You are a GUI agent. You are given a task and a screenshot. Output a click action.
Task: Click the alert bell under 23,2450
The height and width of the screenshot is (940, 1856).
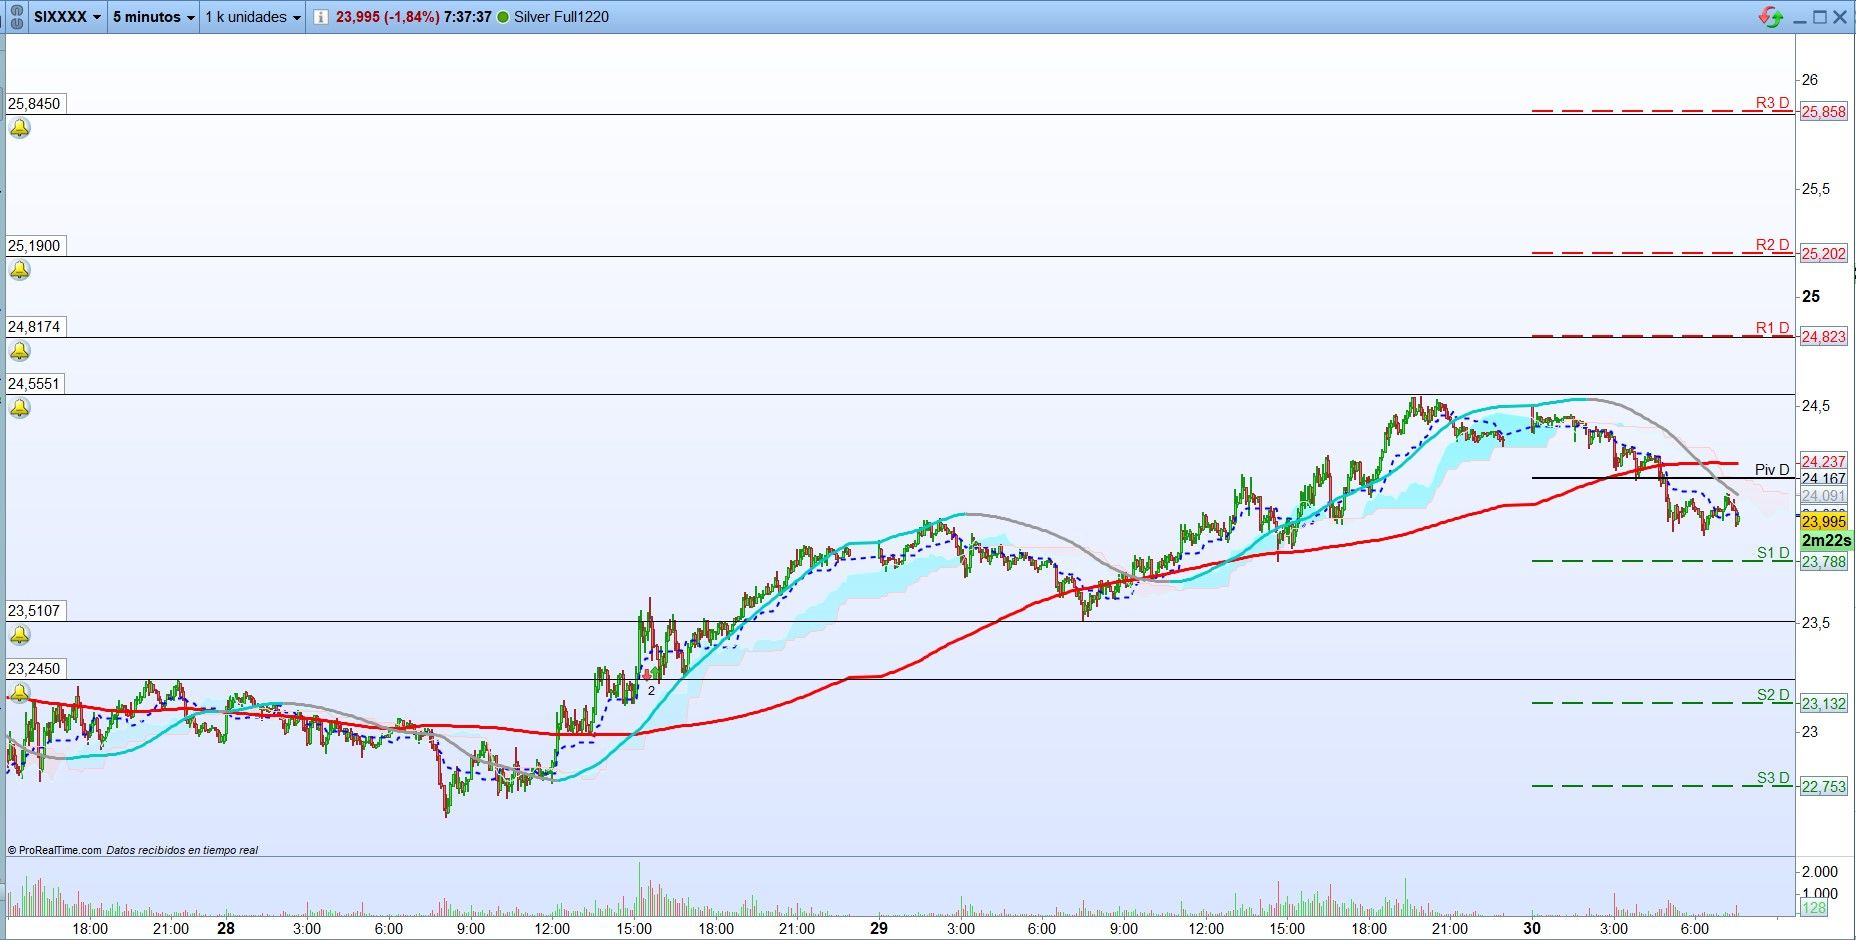[x=20, y=693]
